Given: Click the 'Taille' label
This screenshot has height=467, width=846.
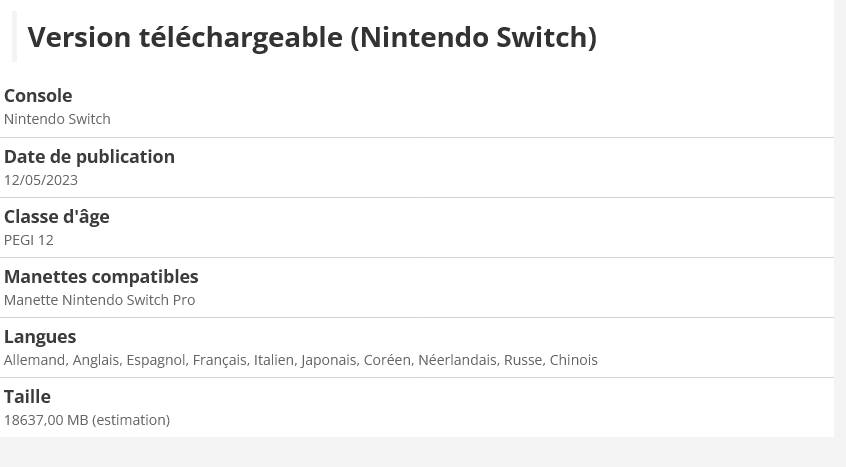Looking at the screenshot, I should (x=27, y=396).
